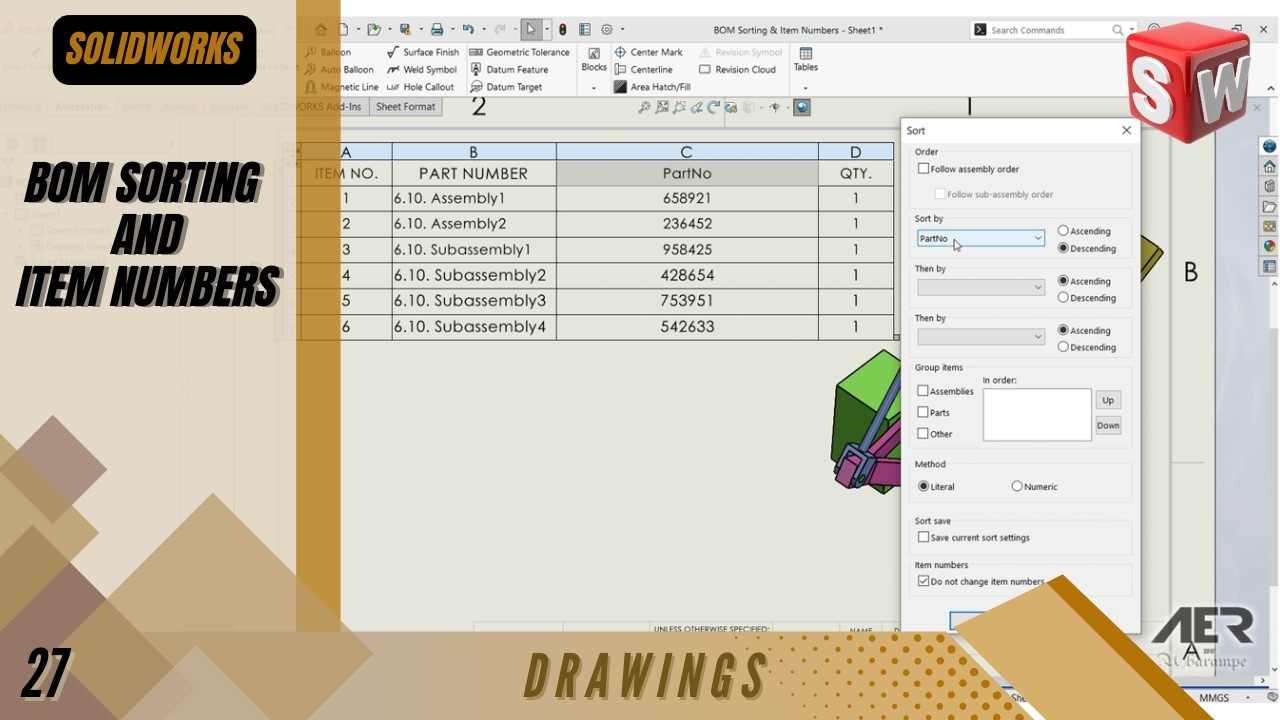Open Custom Properties in task pane
The width and height of the screenshot is (1280, 720).
tap(1269, 267)
